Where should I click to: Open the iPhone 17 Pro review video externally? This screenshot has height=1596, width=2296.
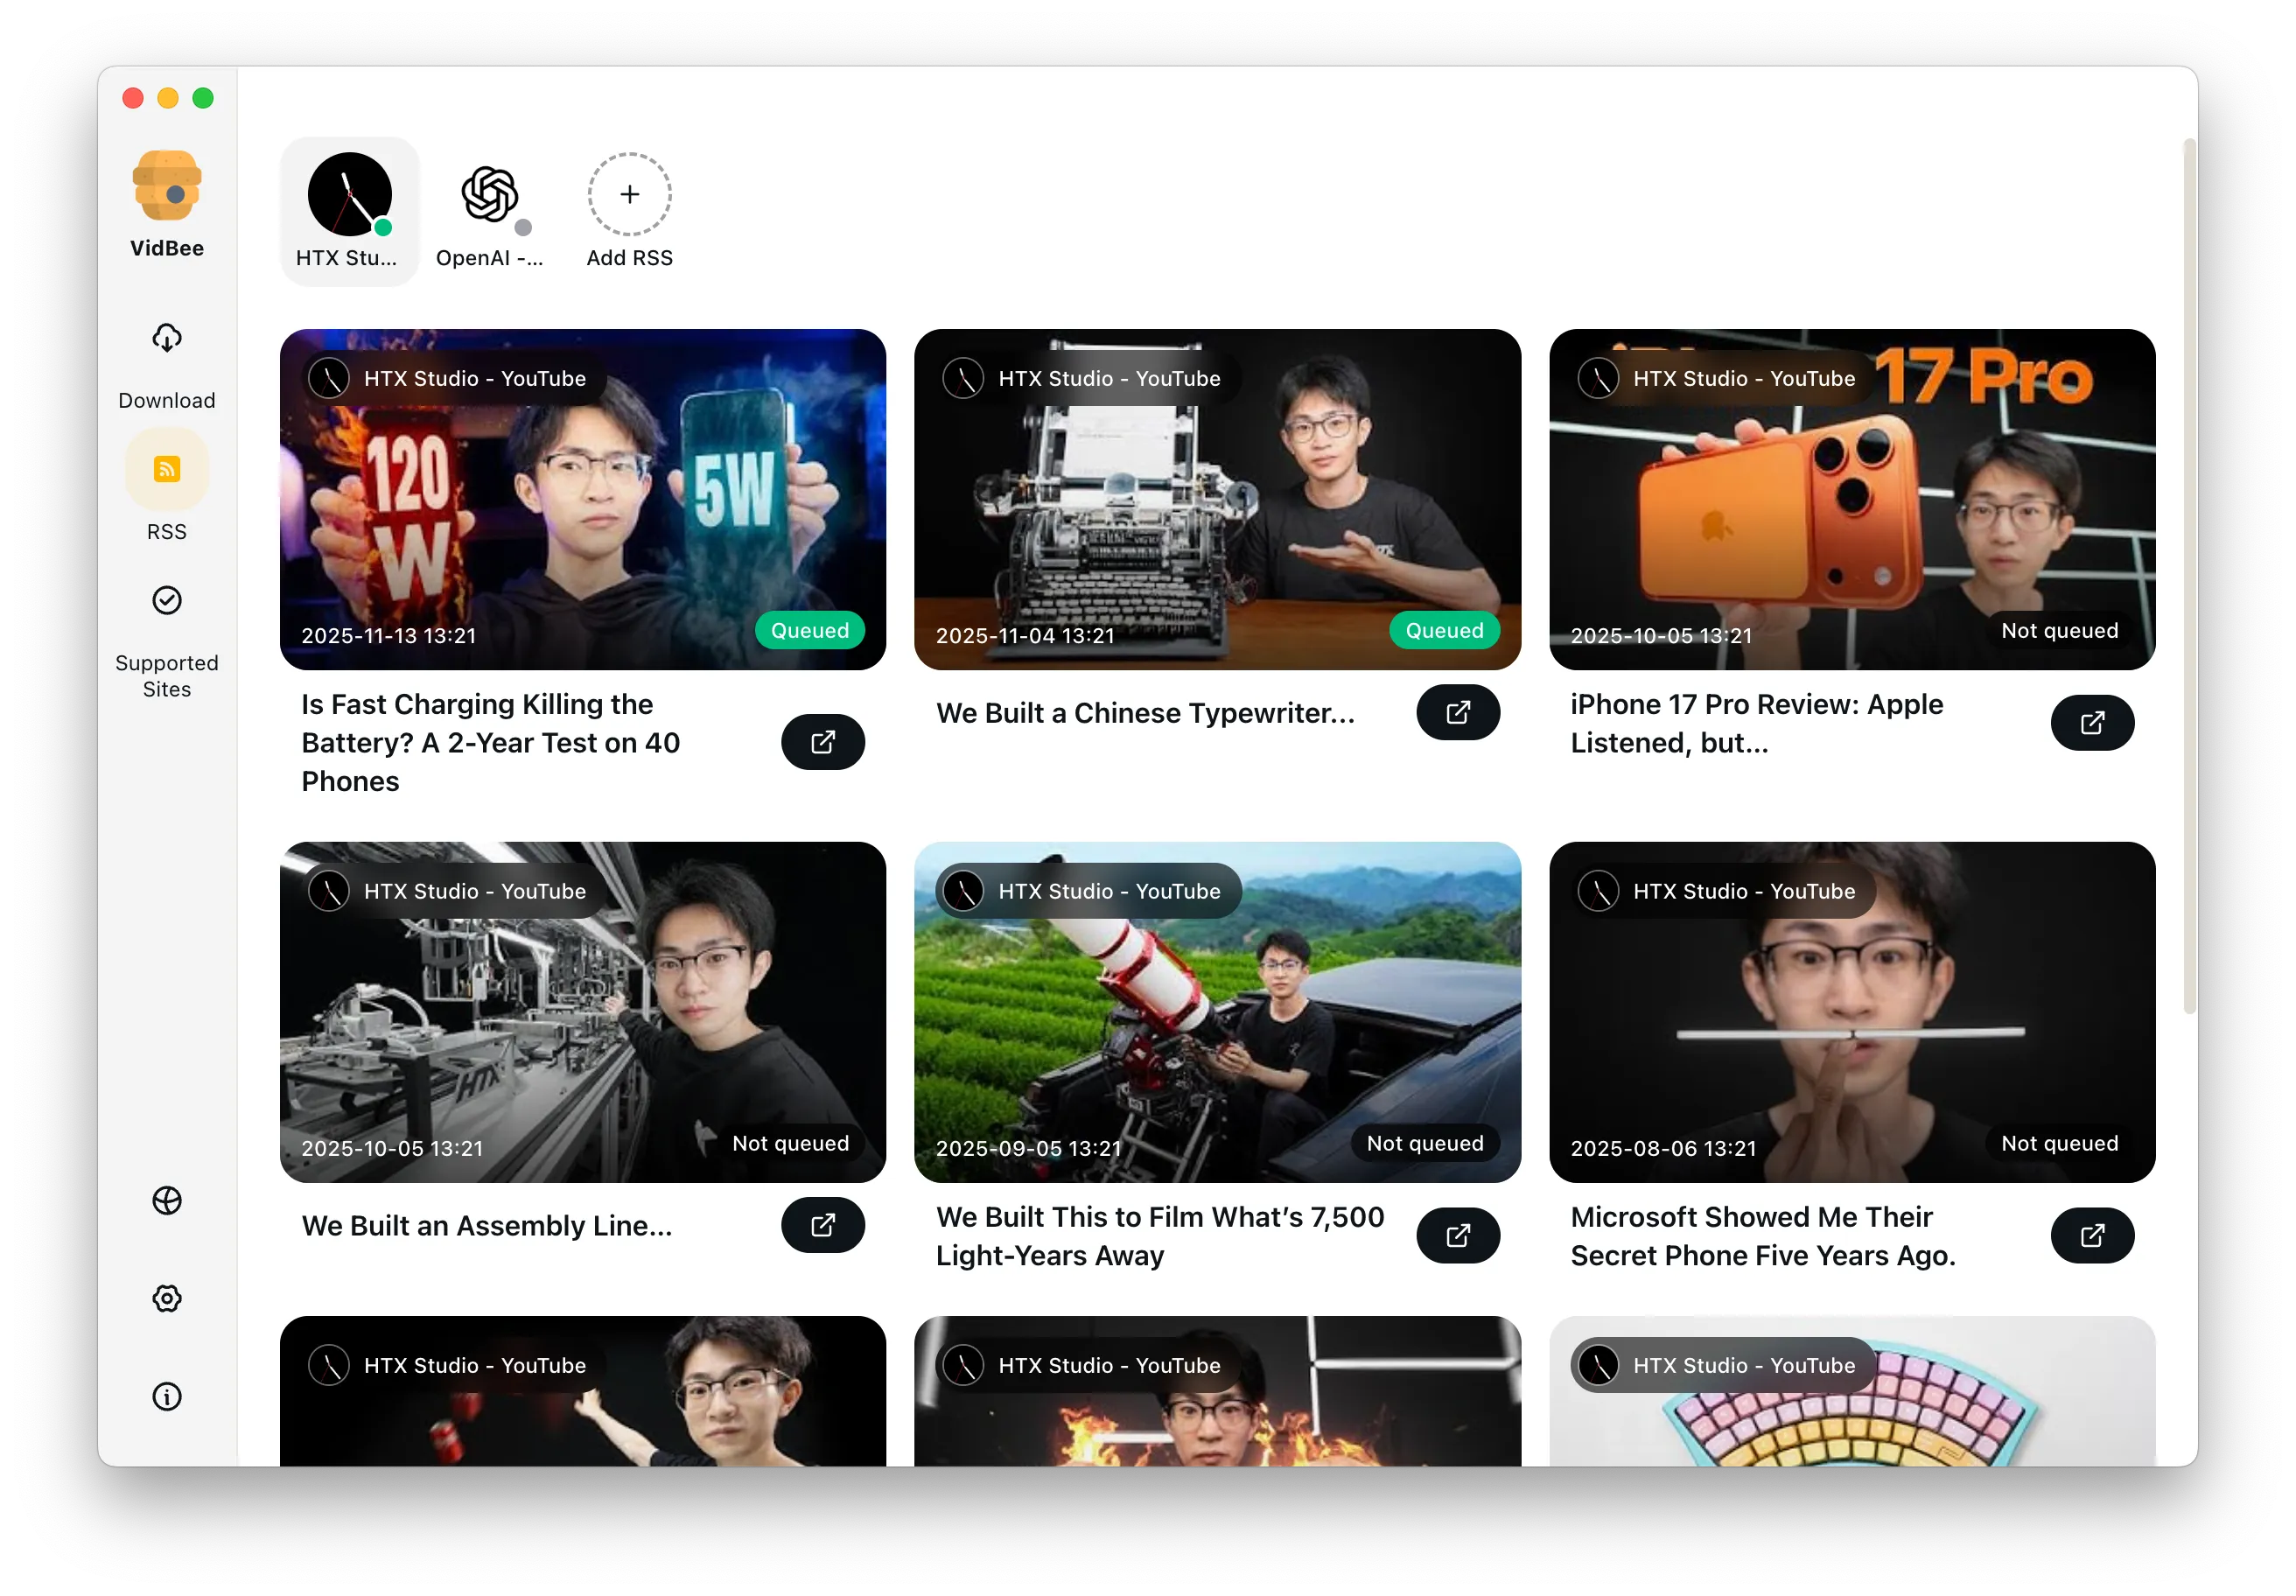point(2092,723)
